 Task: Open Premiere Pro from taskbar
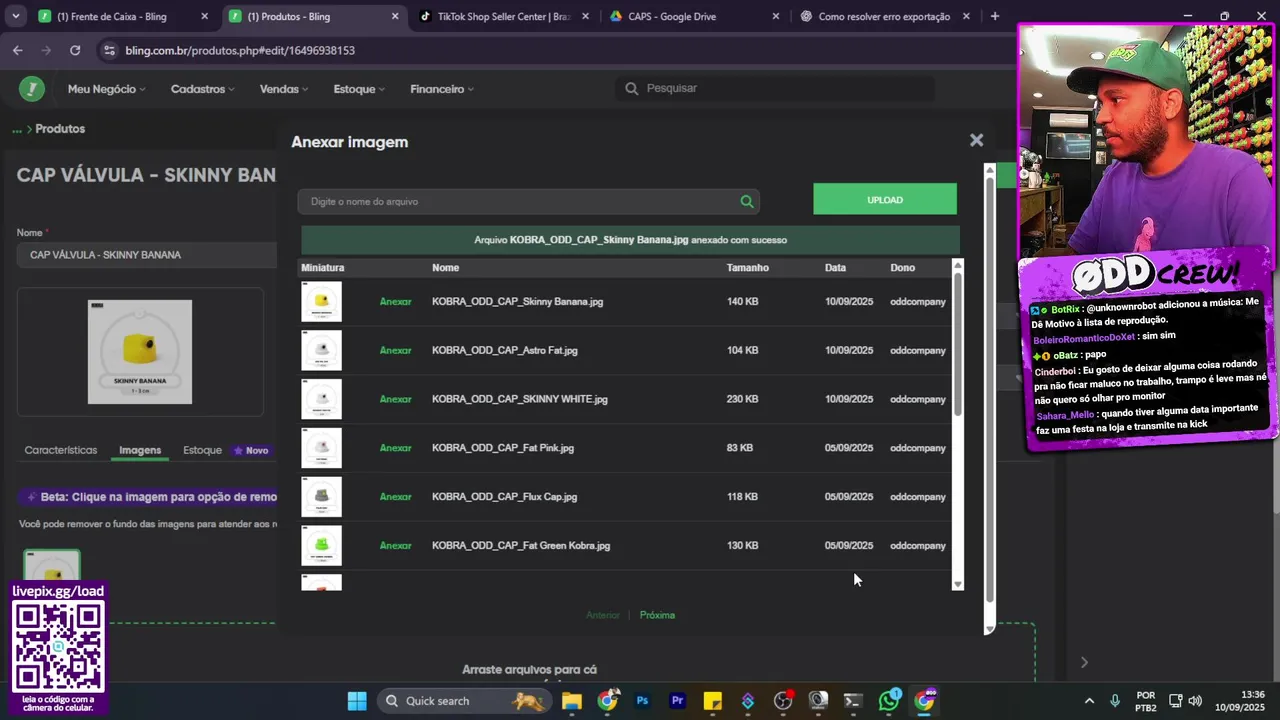coord(677,701)
